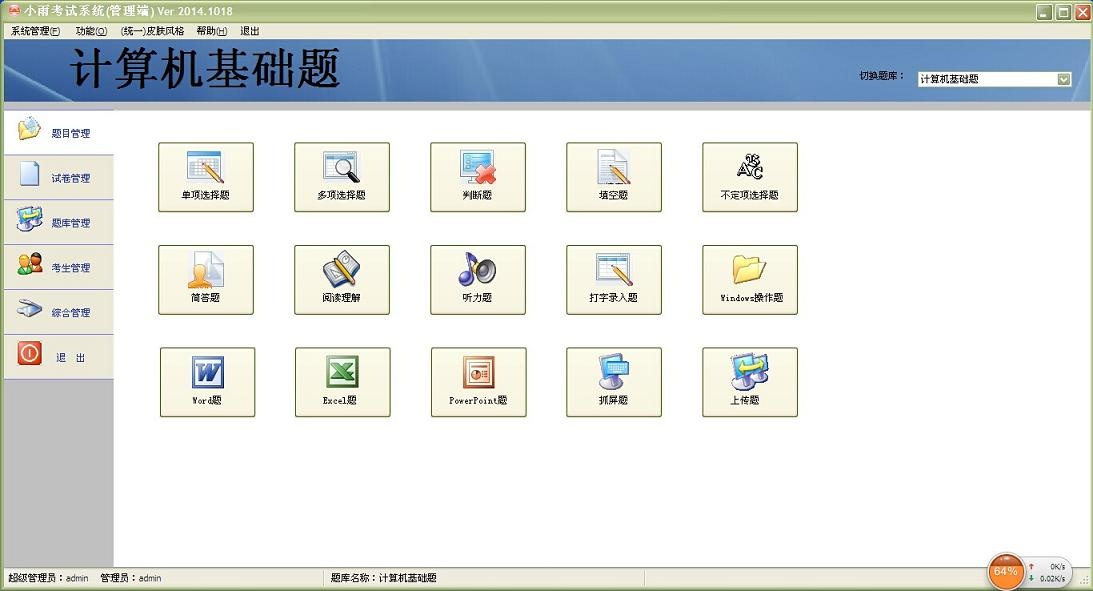Select 综合管理 in the sidebar
This screenshot has width=1093, height=591.
(59, 312)
